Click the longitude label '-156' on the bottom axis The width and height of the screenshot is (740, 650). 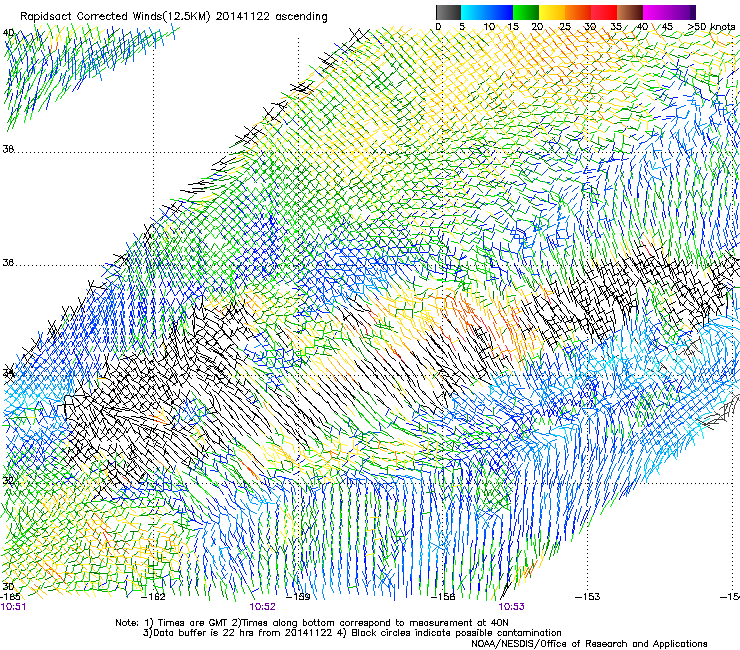[x=443, y=596]
